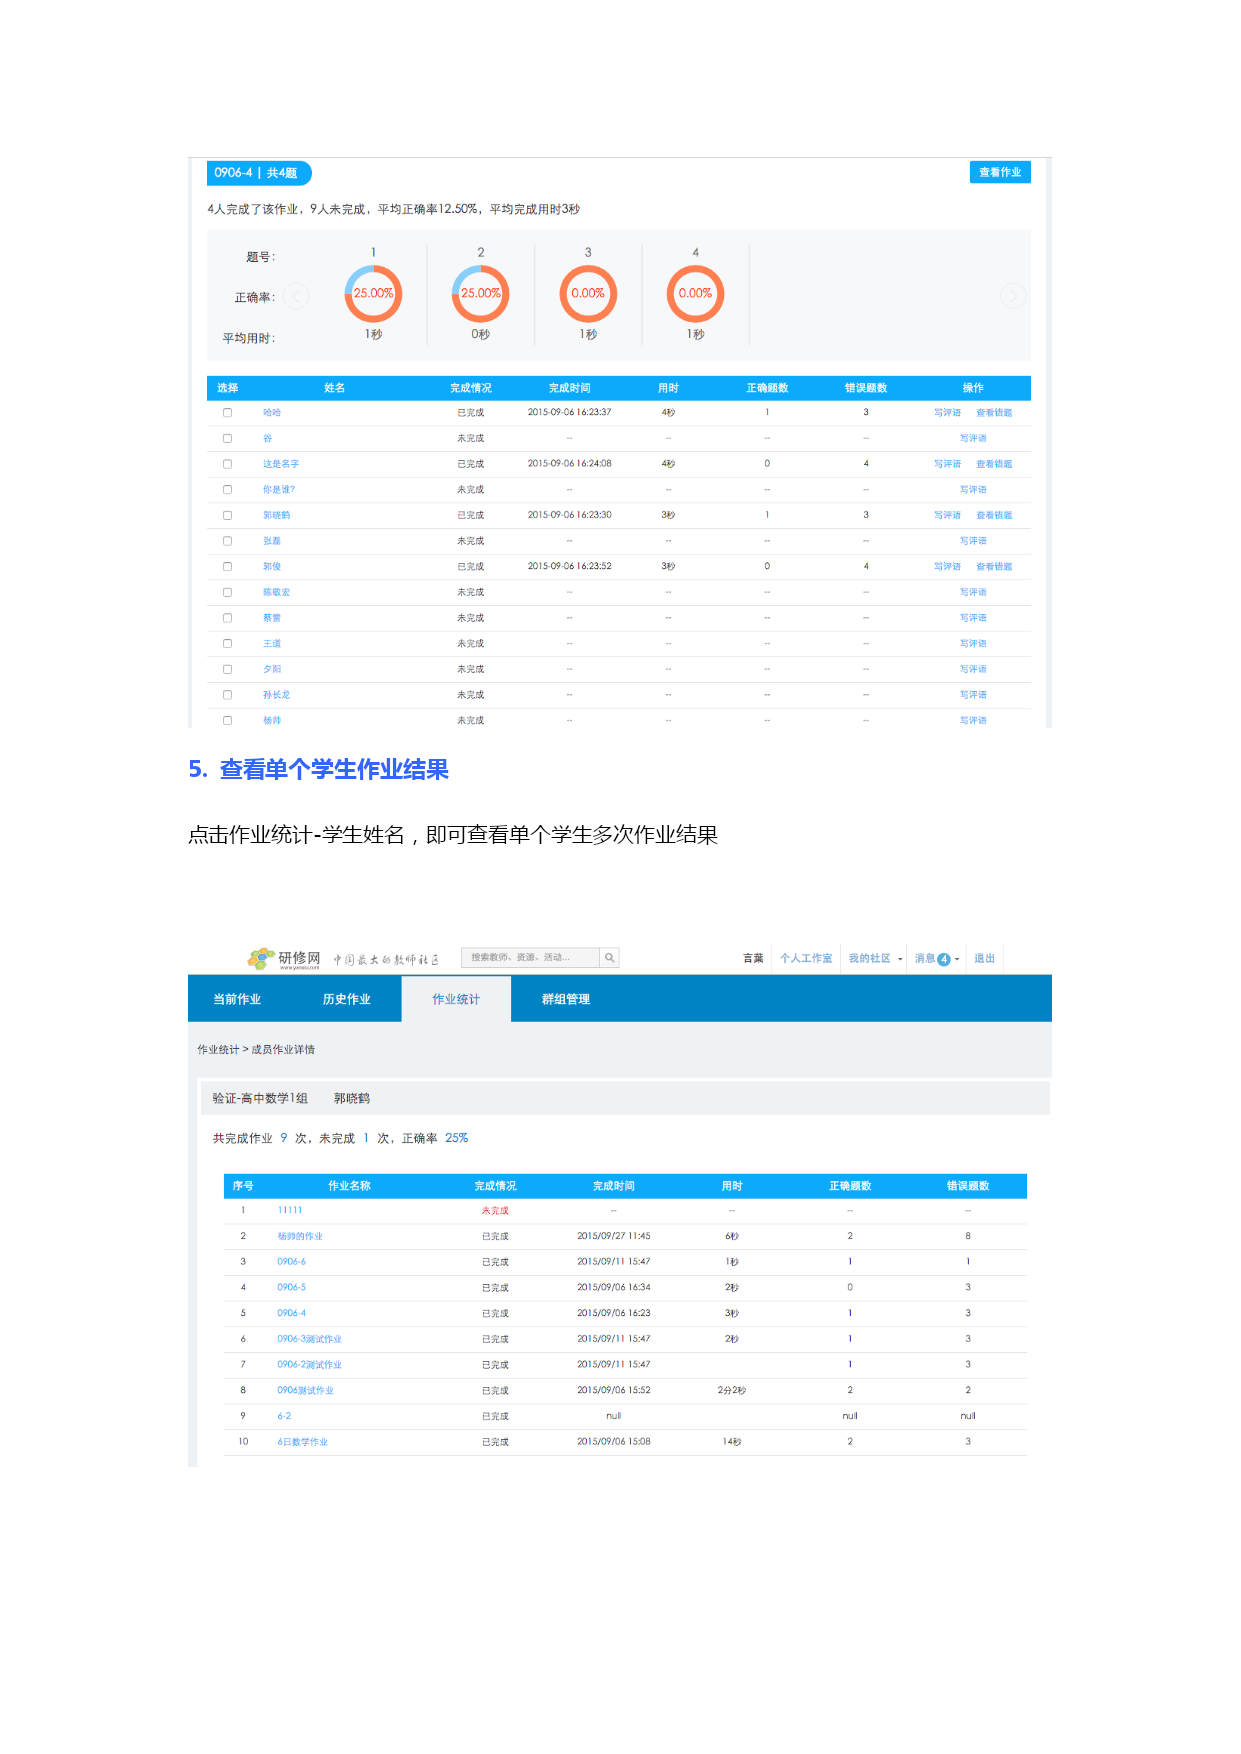Click the 研修网 logo
This screenshot has height=1754, width=1241.
(285, 959)
